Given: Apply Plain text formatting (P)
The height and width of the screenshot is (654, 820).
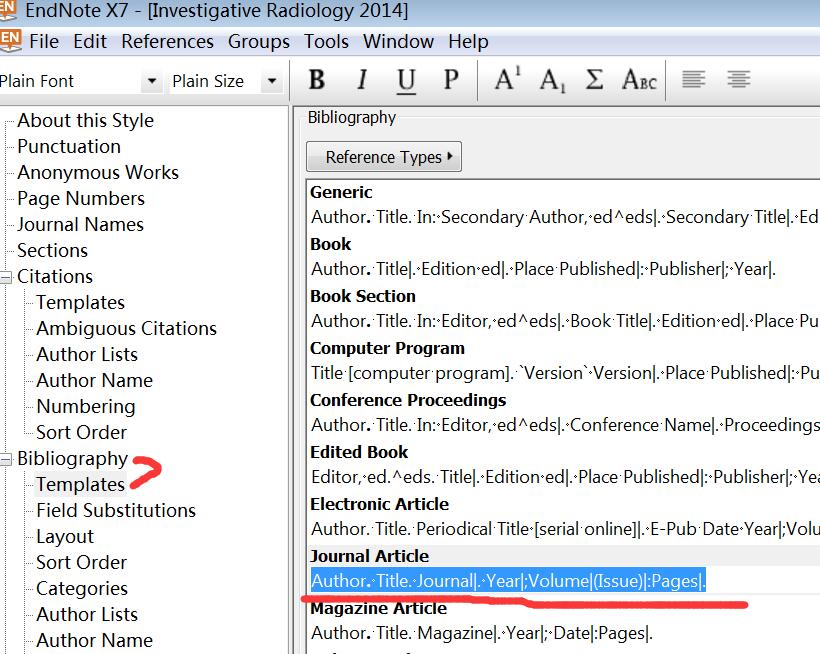Looking at the screenshot, I should (451, 80).
